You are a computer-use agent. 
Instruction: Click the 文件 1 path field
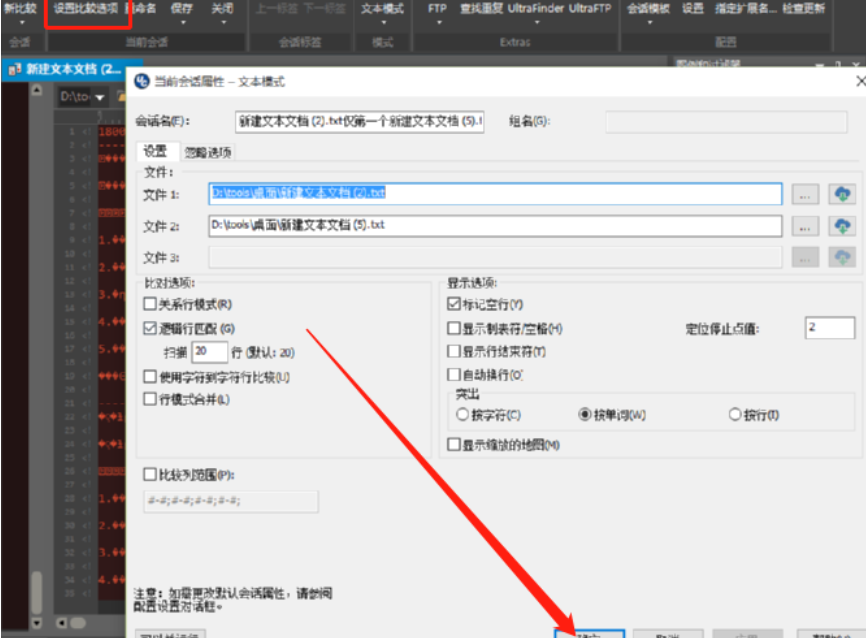coord(495,194)
